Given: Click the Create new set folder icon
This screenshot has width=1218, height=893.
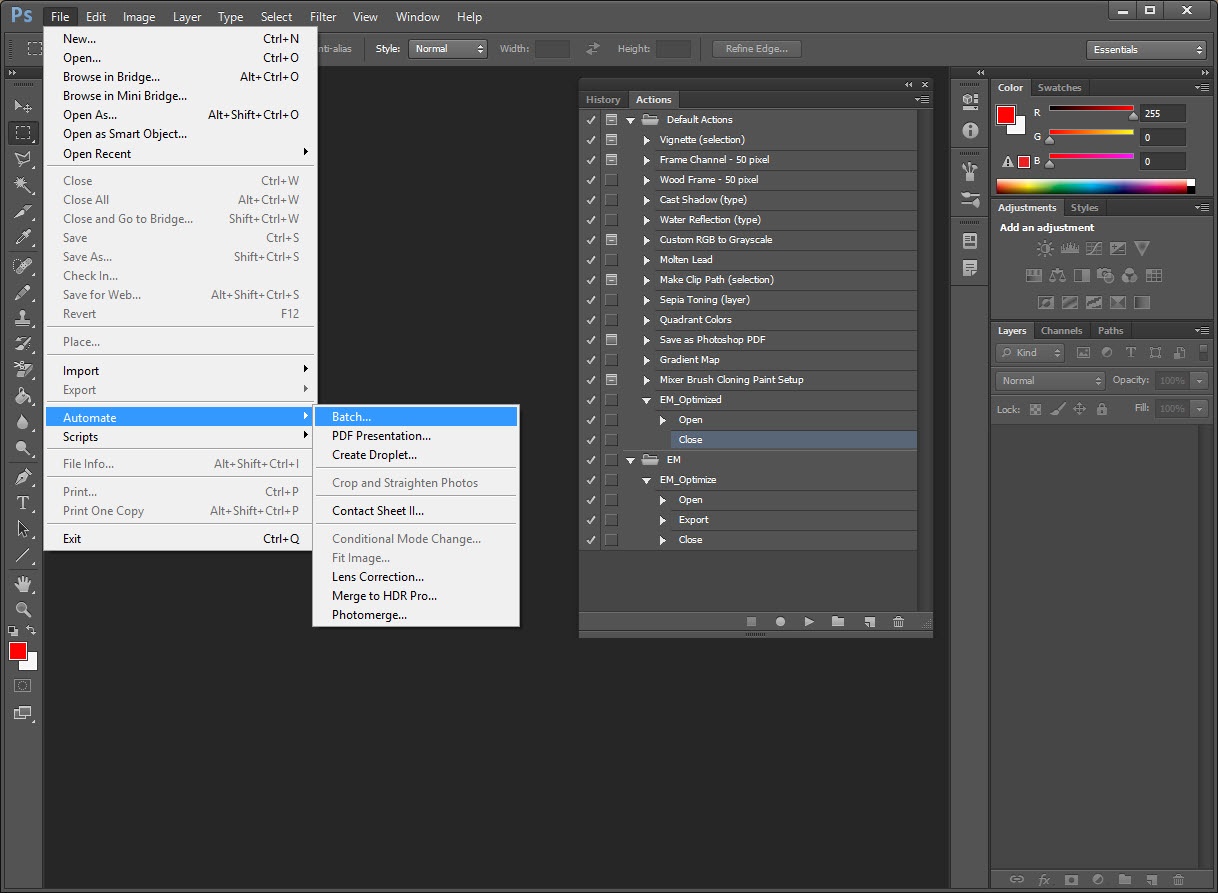Looking at the screenshot, I should (x=838, y=621).
